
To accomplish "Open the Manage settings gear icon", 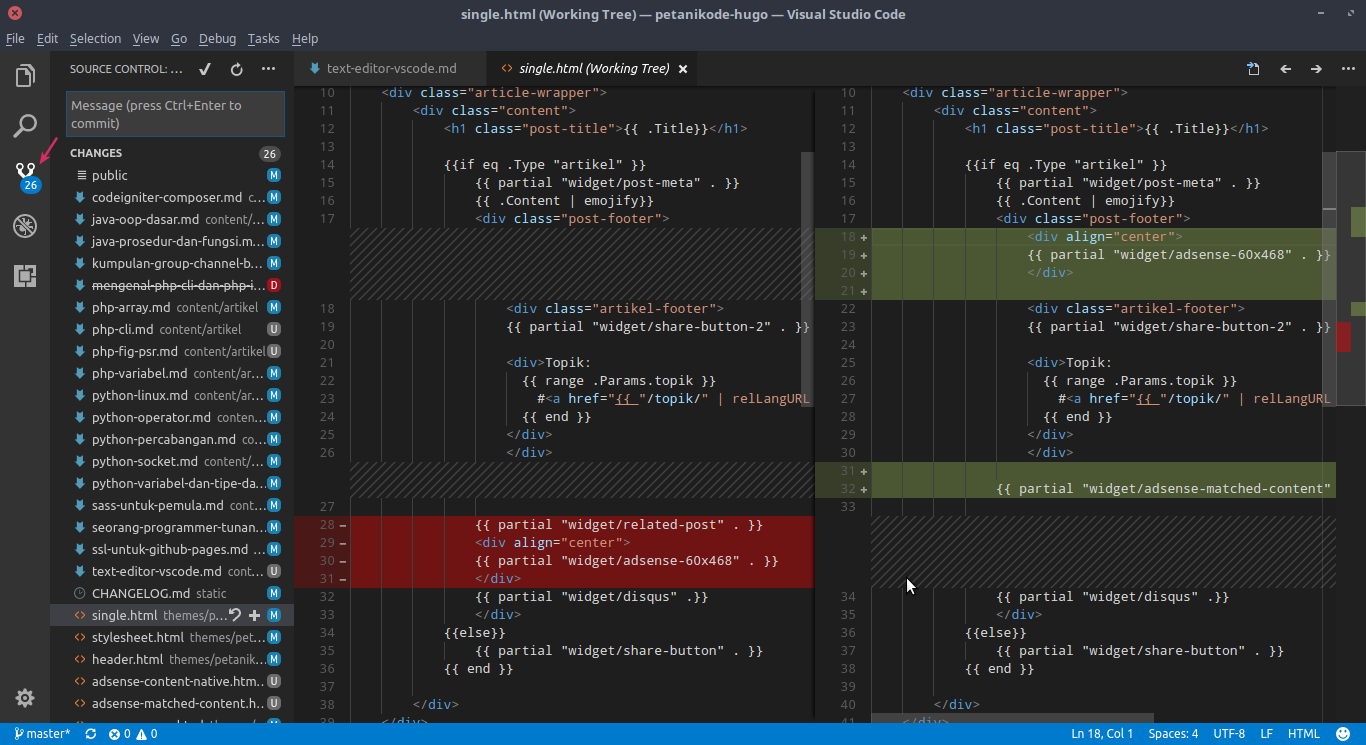I will 24,697.
